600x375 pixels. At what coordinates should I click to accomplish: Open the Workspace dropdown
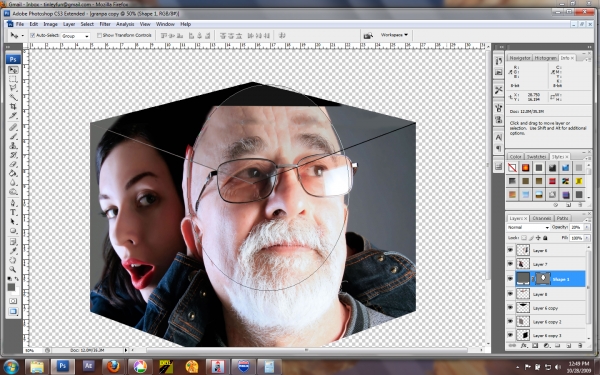click(394, 35)
